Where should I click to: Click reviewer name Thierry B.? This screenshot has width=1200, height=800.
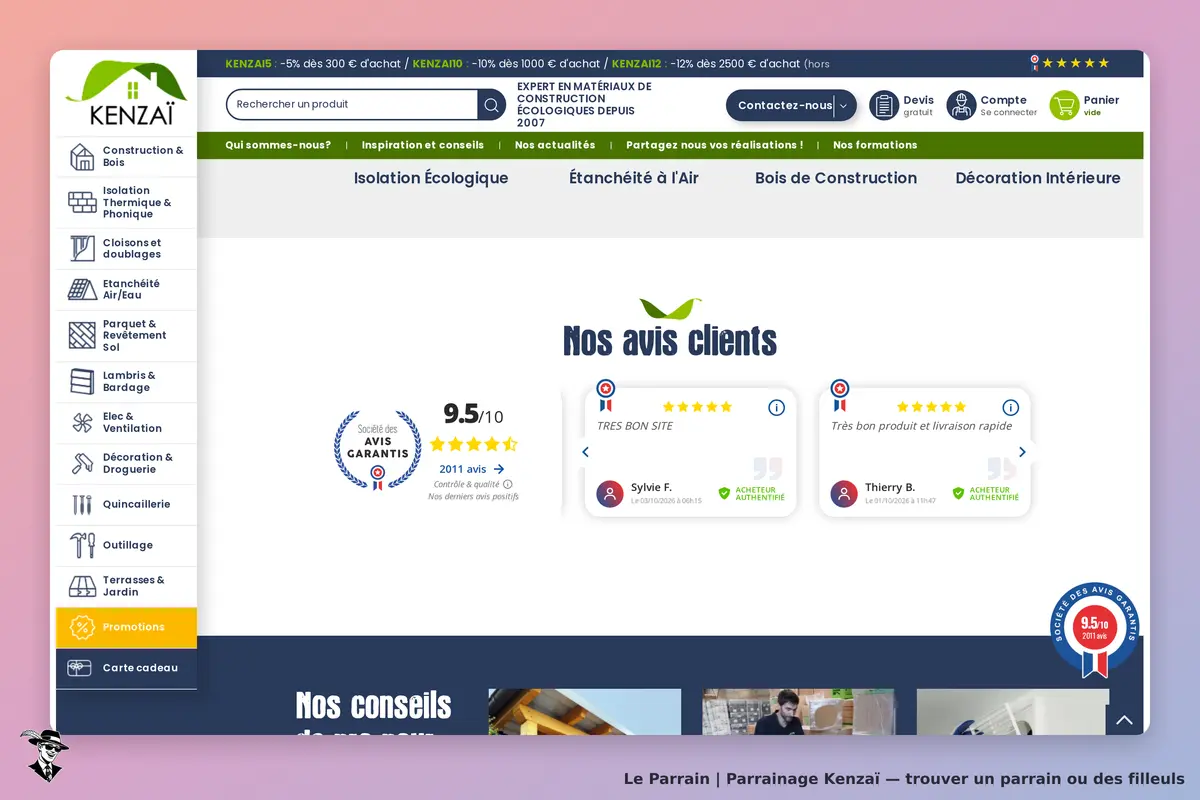tap(890, 487)
